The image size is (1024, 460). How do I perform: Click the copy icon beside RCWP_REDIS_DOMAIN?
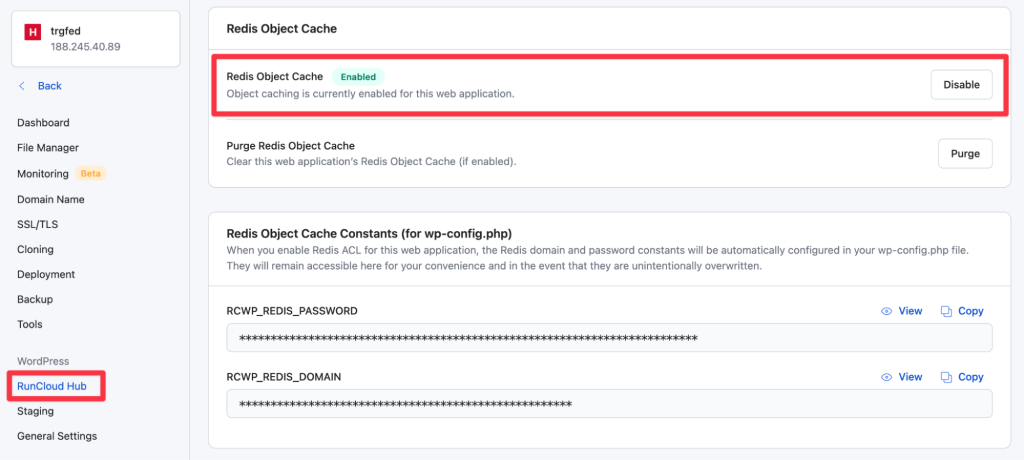tap(946, 378)
